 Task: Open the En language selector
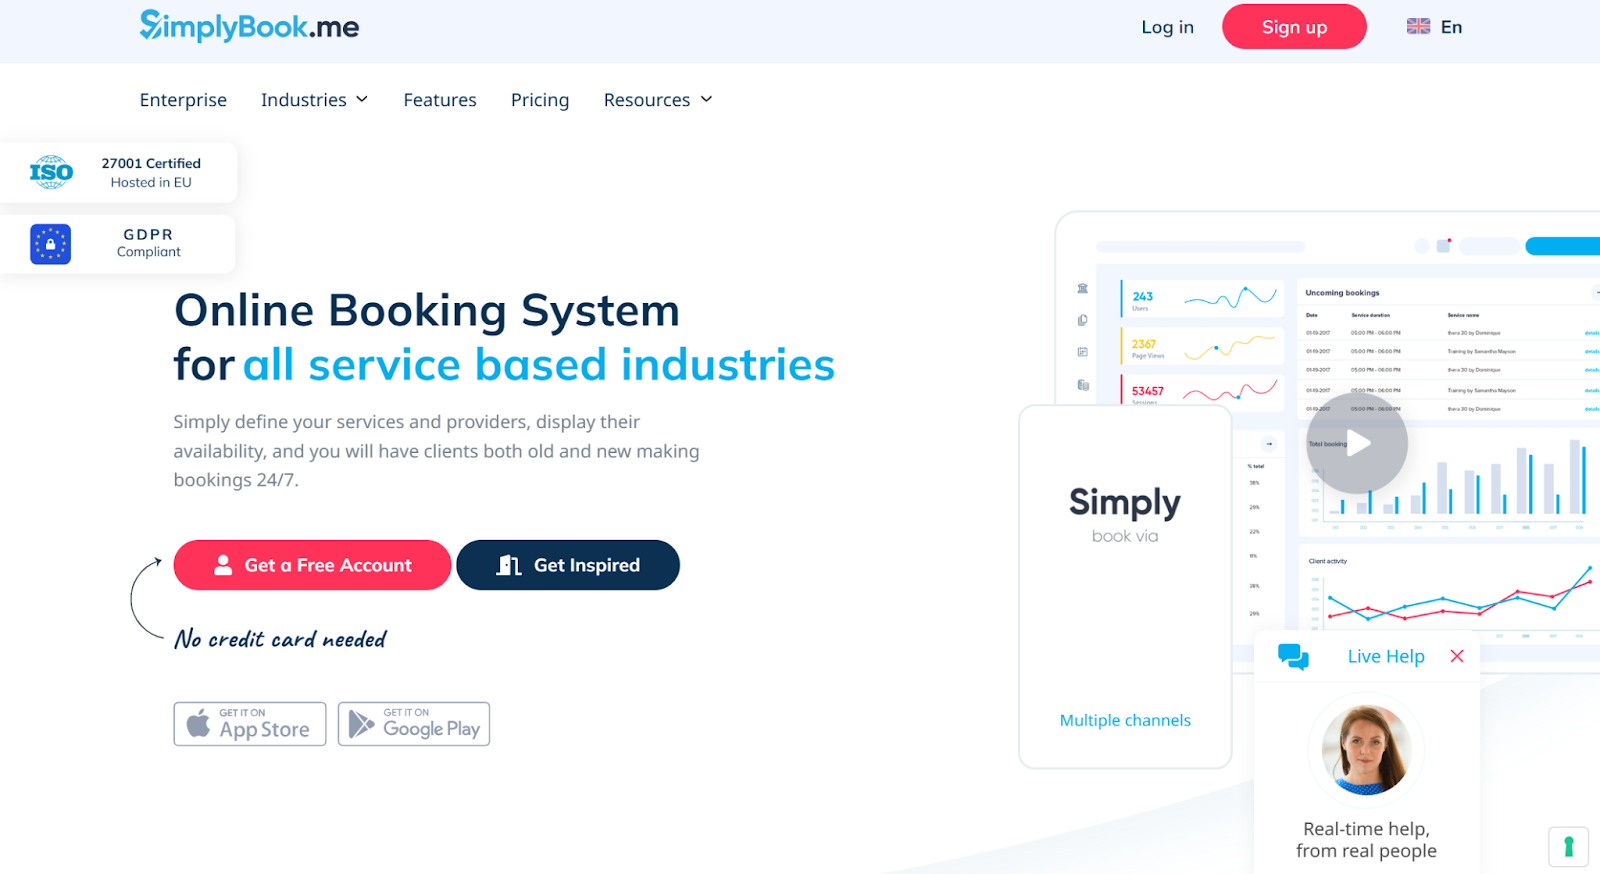tap(1434, 27)
